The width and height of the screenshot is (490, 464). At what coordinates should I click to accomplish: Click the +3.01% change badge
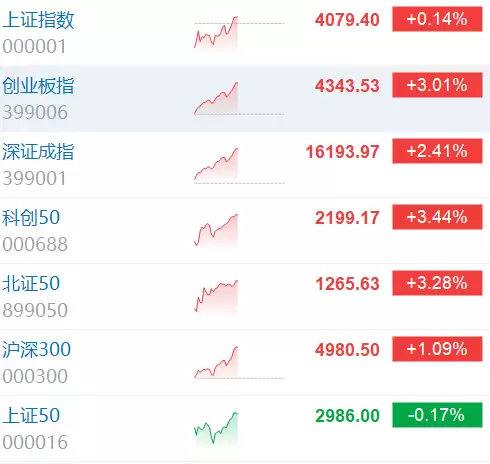pos(437,85)
